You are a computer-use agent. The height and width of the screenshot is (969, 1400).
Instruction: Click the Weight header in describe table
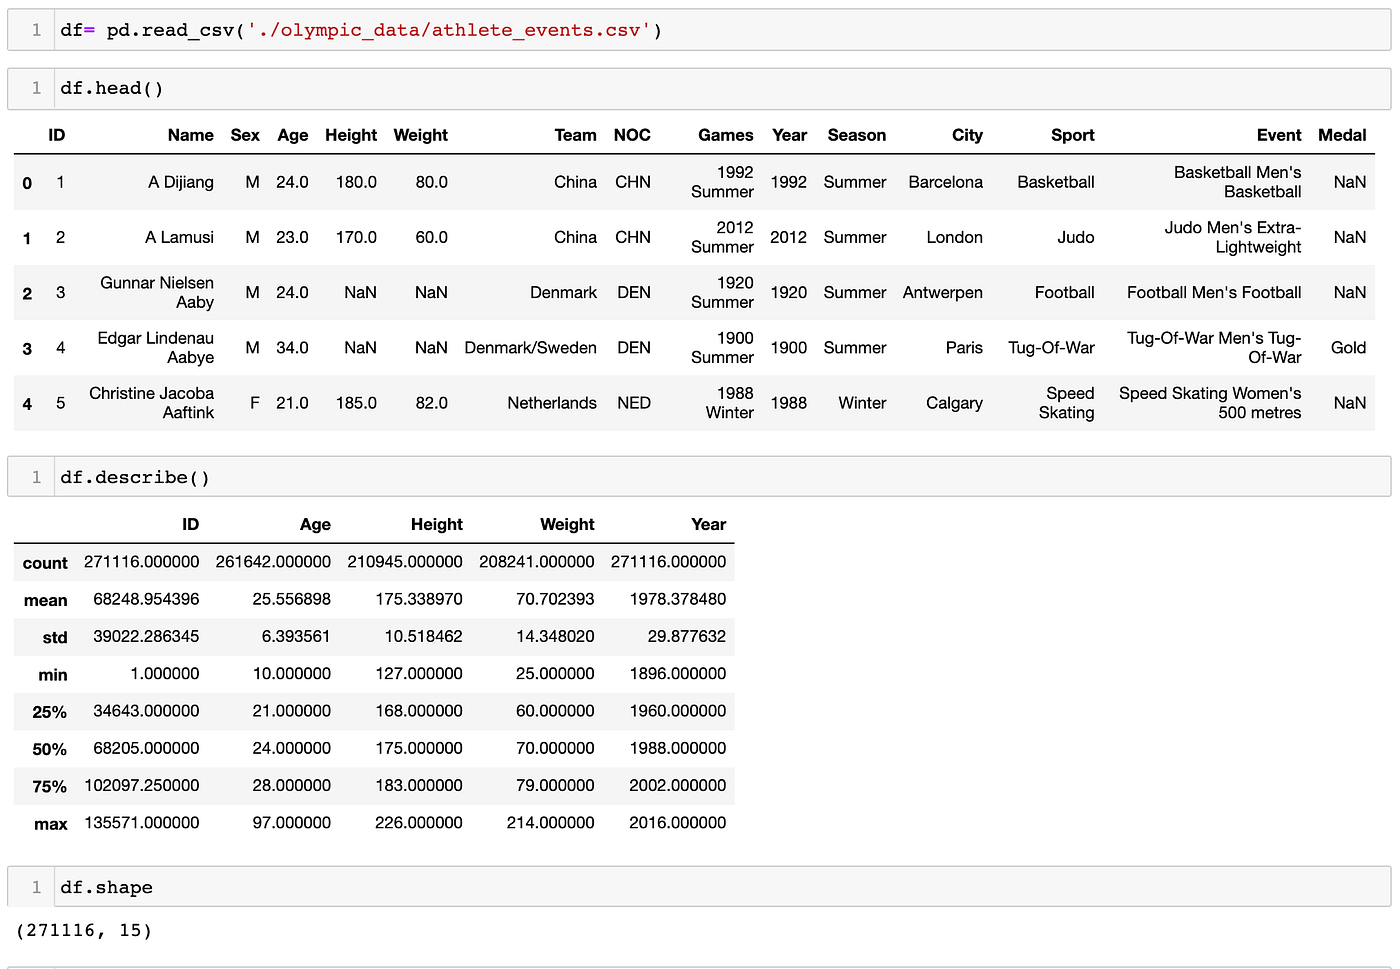pos(567,524)
